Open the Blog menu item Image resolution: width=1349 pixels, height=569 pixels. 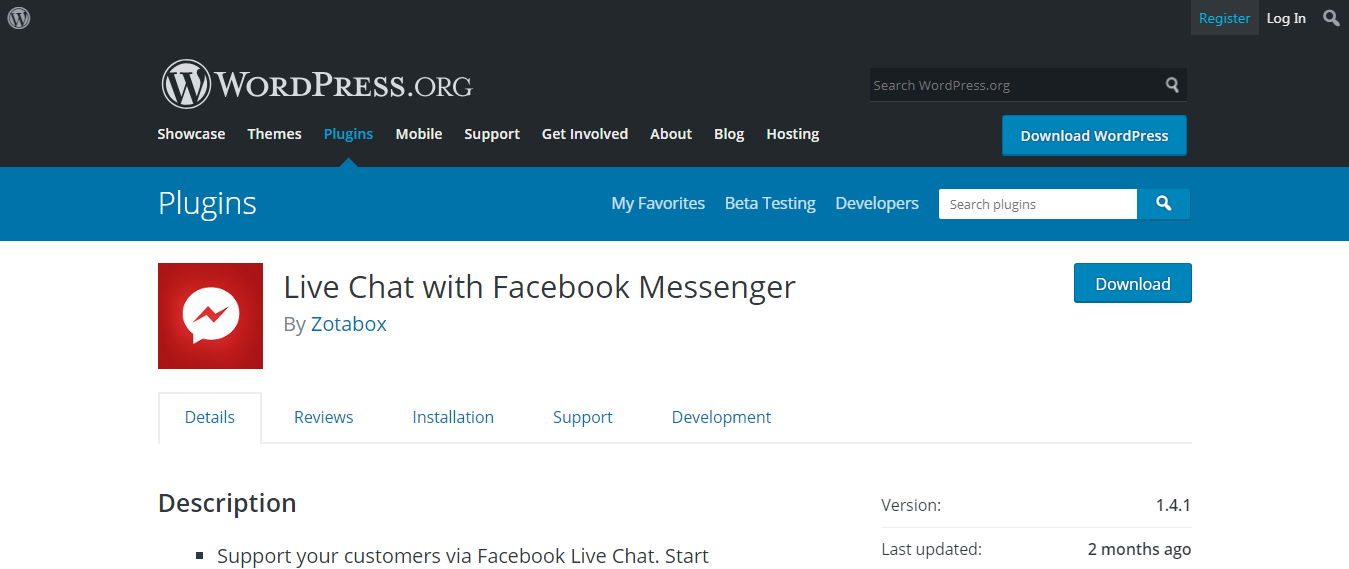729,134
